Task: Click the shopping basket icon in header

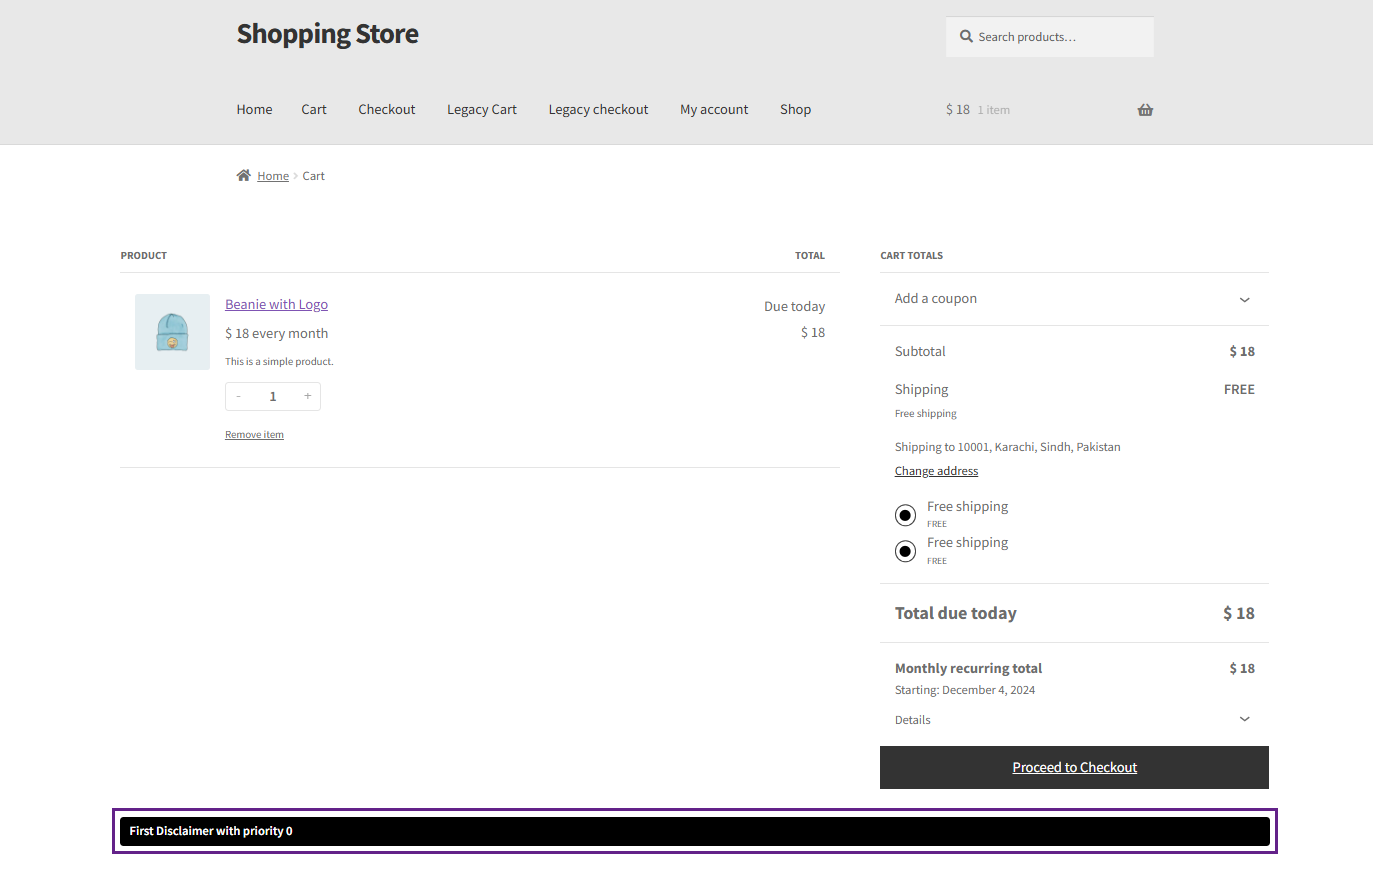Action: (x=1145, y=110)
